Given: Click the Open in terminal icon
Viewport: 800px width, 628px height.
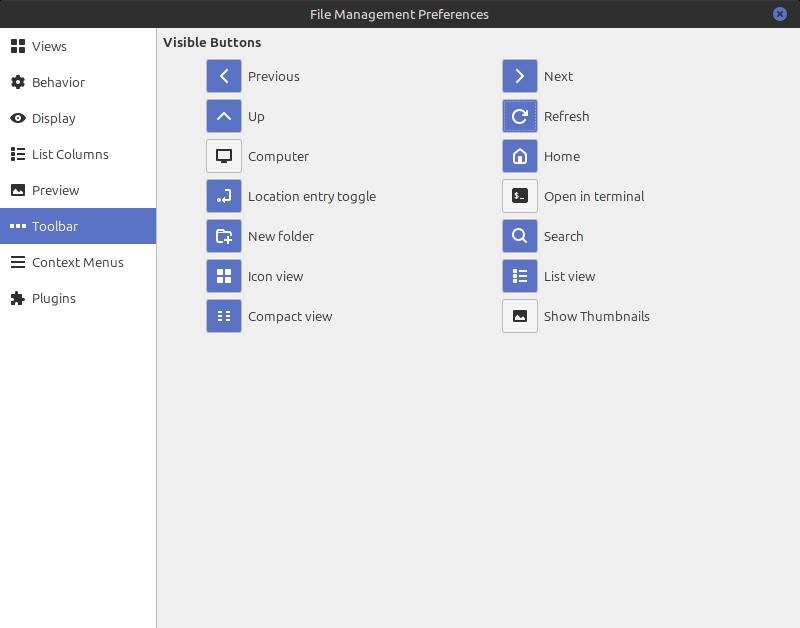Looking at the screenshot, I should coord(519,196).
